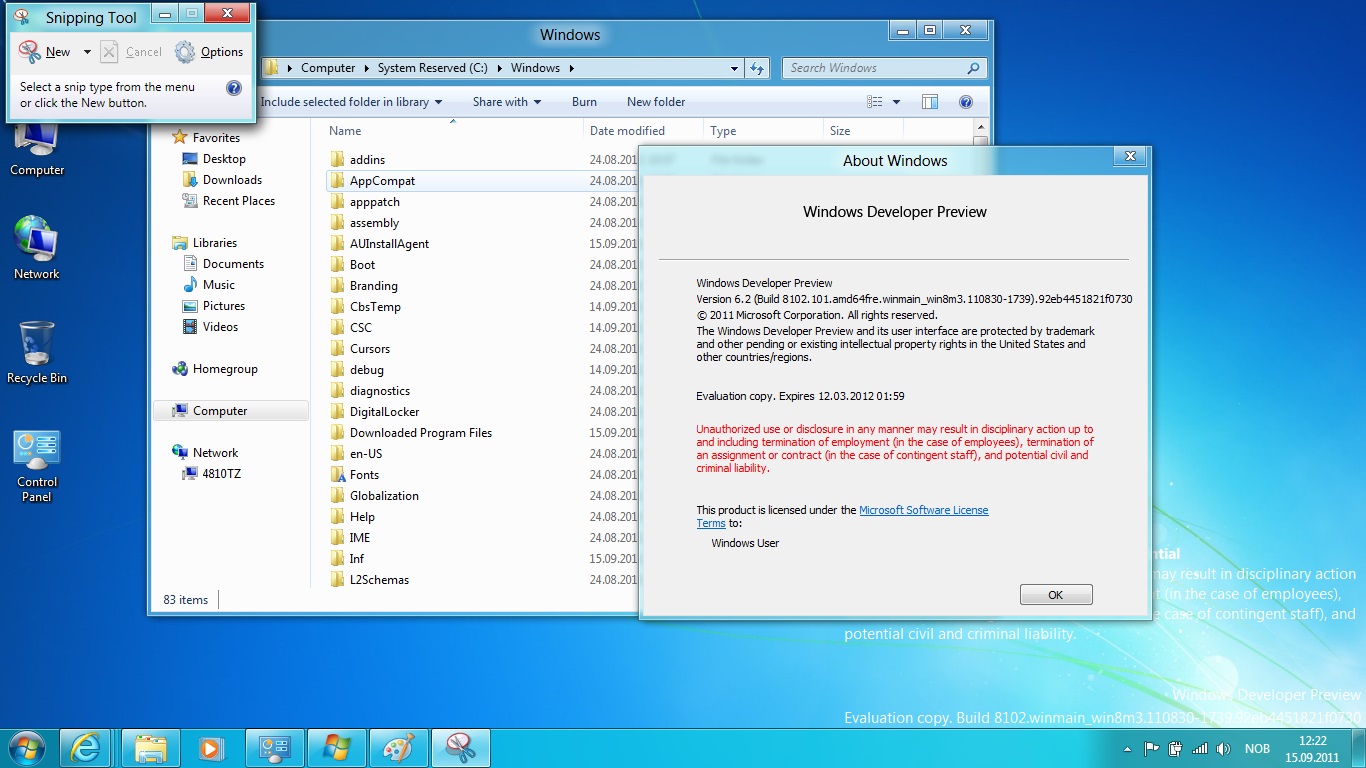Image resolution: width=1366 pixels, height=768 pixels.
Task: Open Microsoft Software License Terms link
Action: pyautogui.click(x=923, y=510)
